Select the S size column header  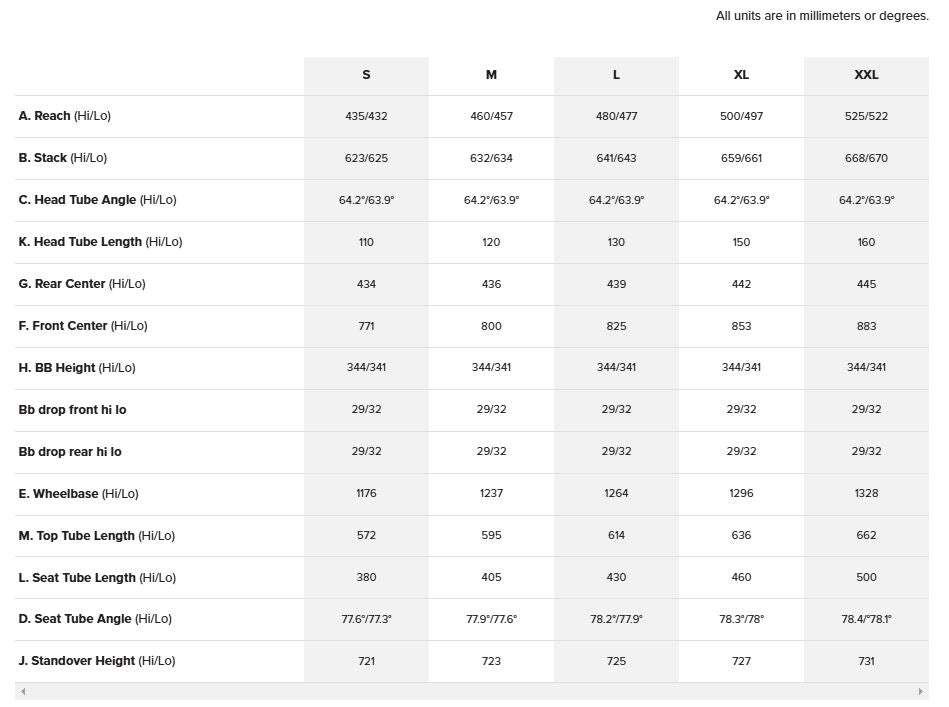(366, 75)
